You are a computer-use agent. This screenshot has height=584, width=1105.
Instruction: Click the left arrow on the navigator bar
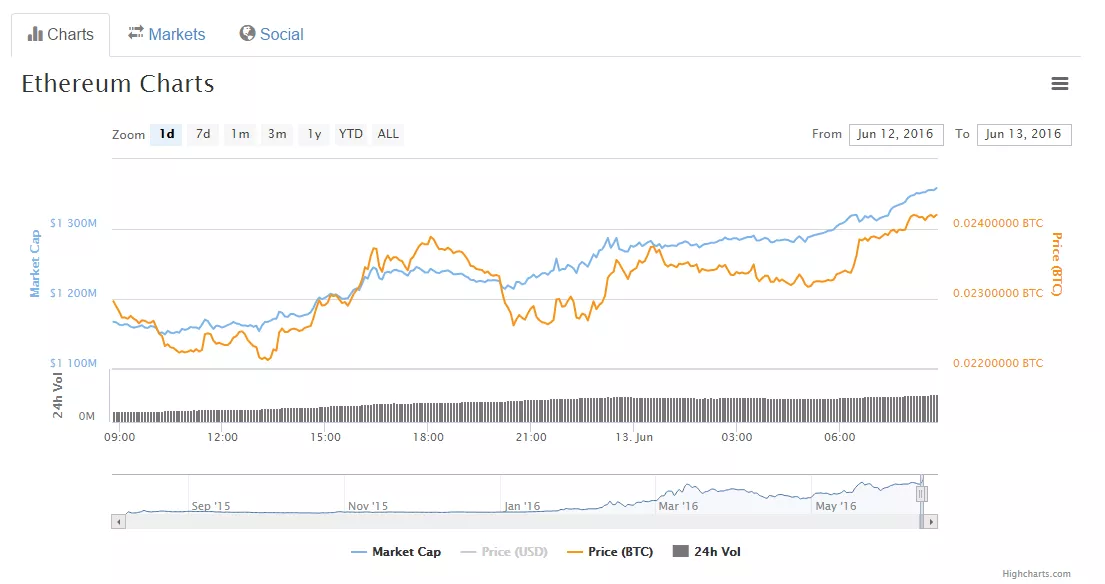pos(120,521)
